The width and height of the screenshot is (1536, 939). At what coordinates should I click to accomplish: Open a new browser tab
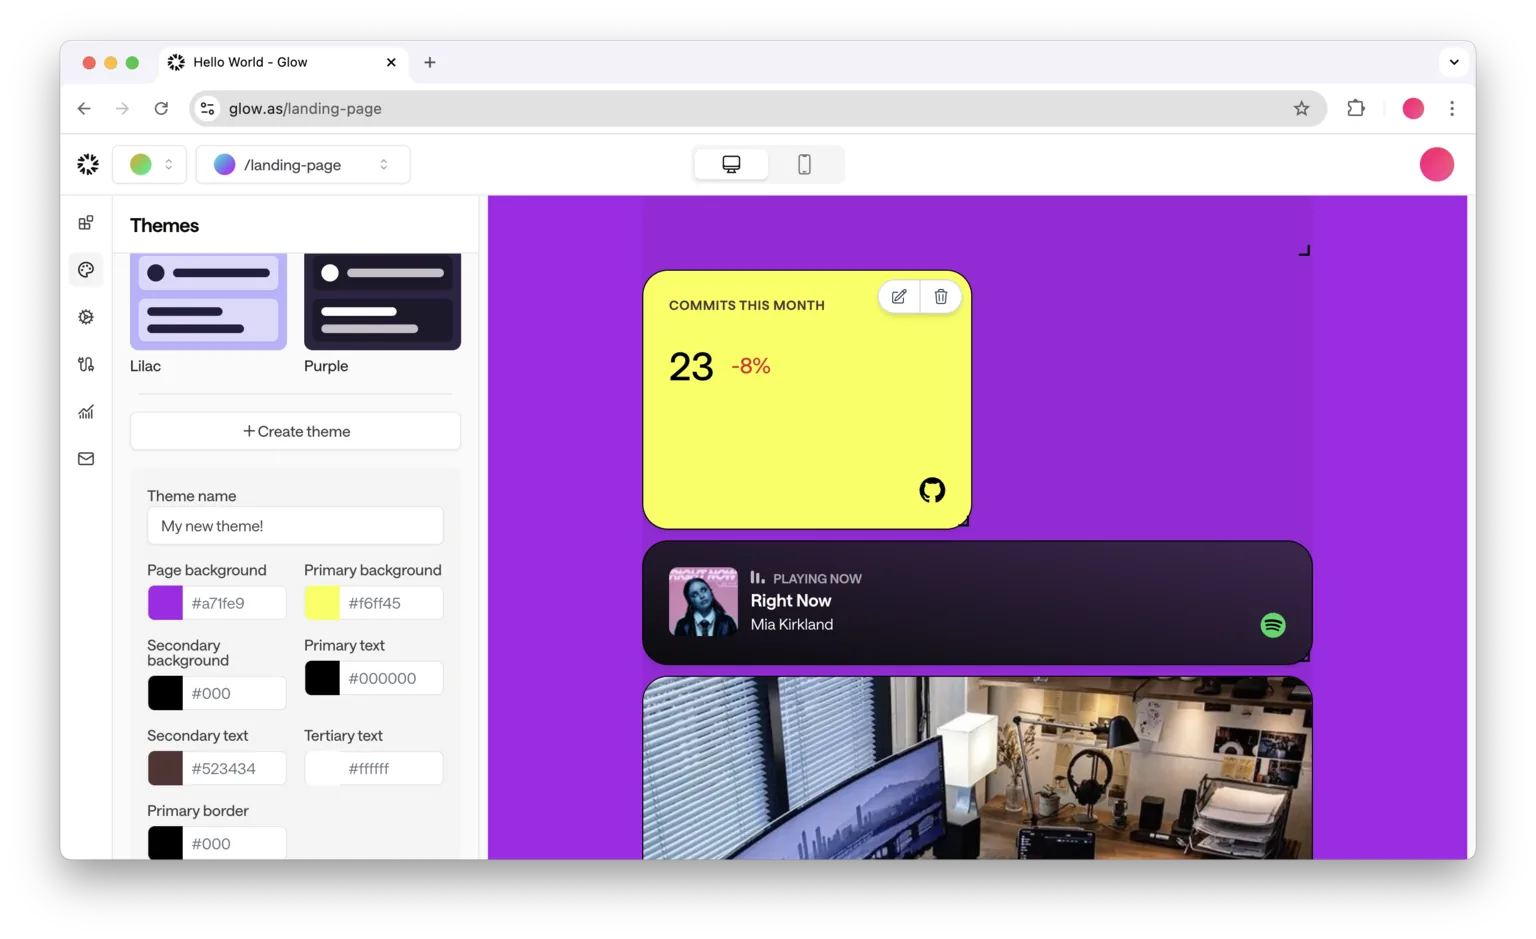430,62
